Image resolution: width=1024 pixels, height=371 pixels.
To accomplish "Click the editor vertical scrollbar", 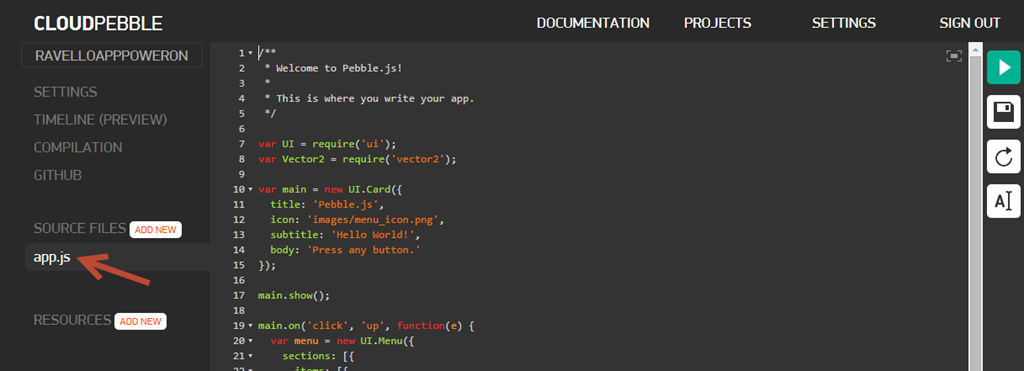I will pos(975,206).
